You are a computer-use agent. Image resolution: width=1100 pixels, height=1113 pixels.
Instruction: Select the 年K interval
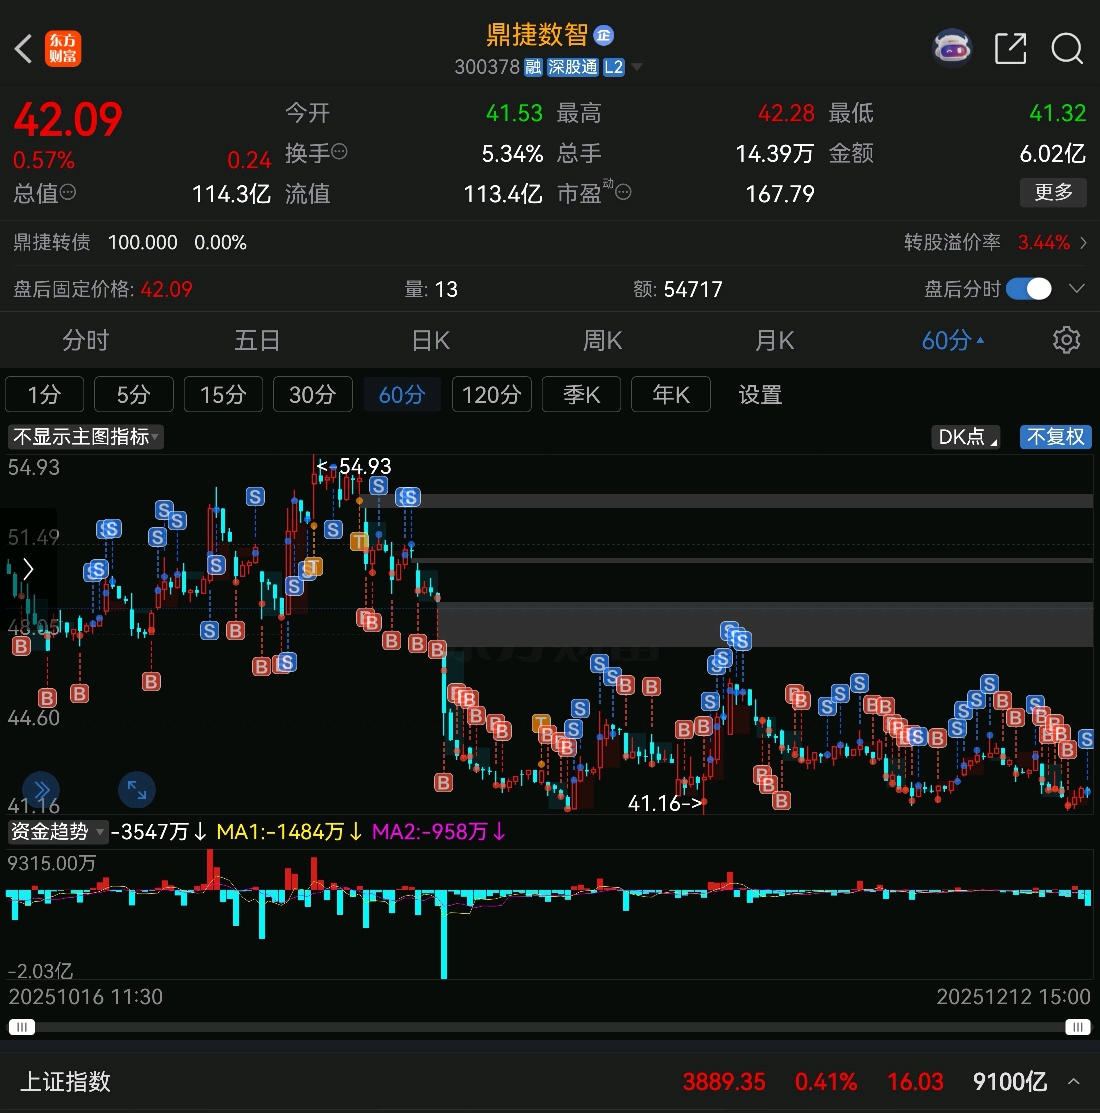click(671, 394)
